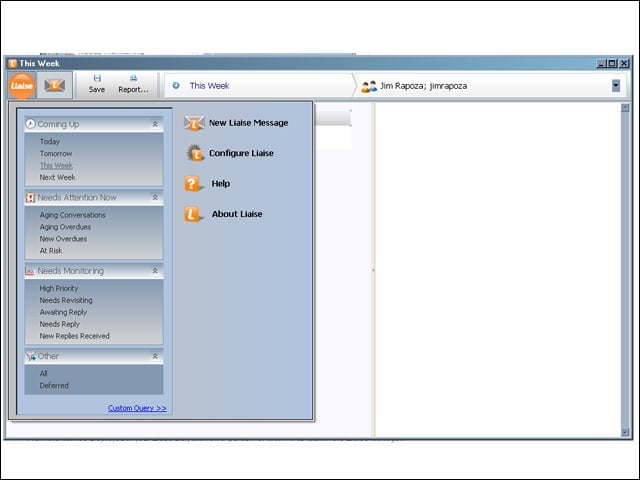Click the orange Liaise logo button
This screenshot has width=640, height=480.
[x=22, y=86]
